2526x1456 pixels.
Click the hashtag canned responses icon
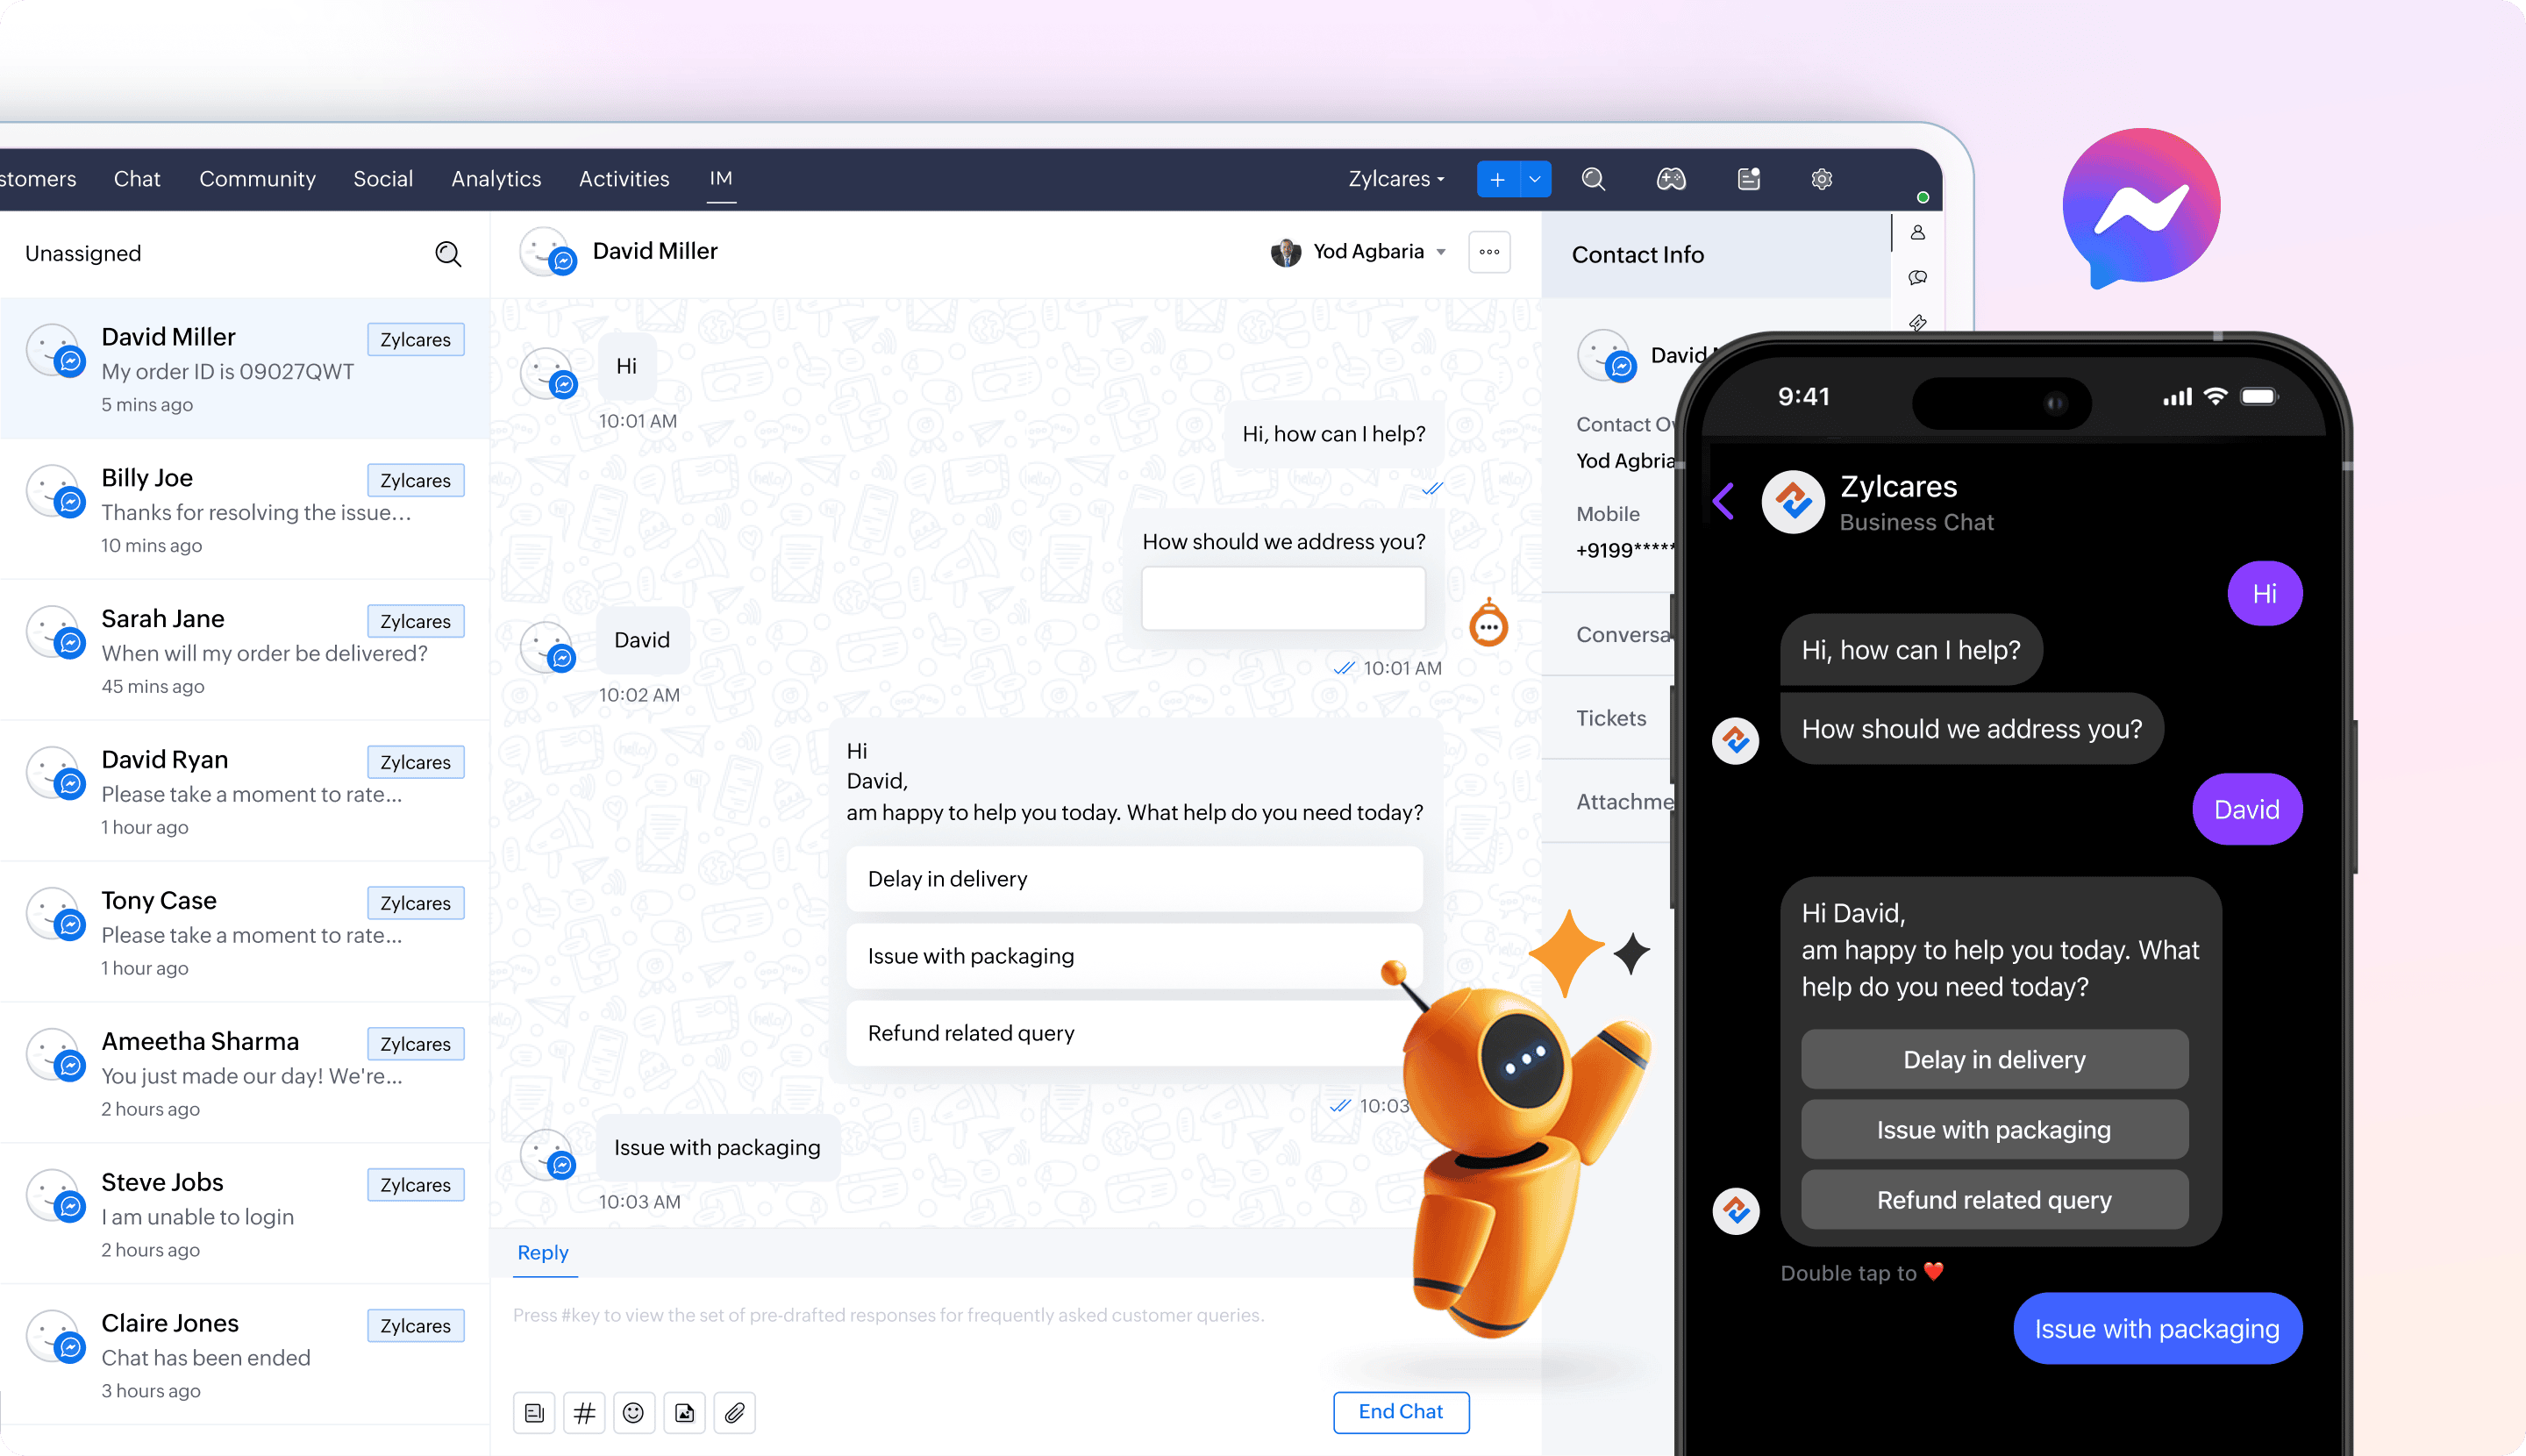pos(584,1412)
